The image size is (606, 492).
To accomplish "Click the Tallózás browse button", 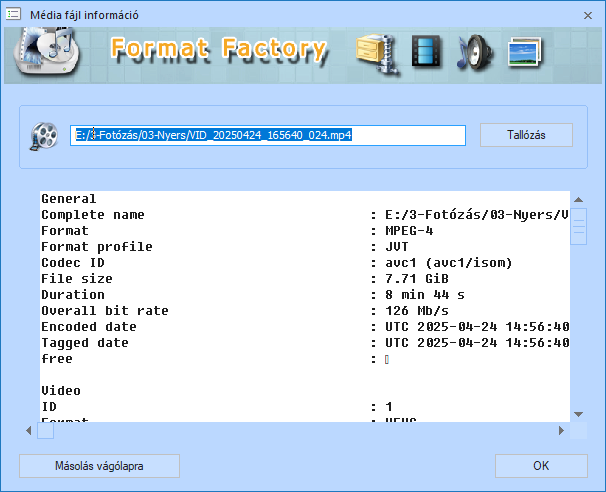I will pos(526,135).
